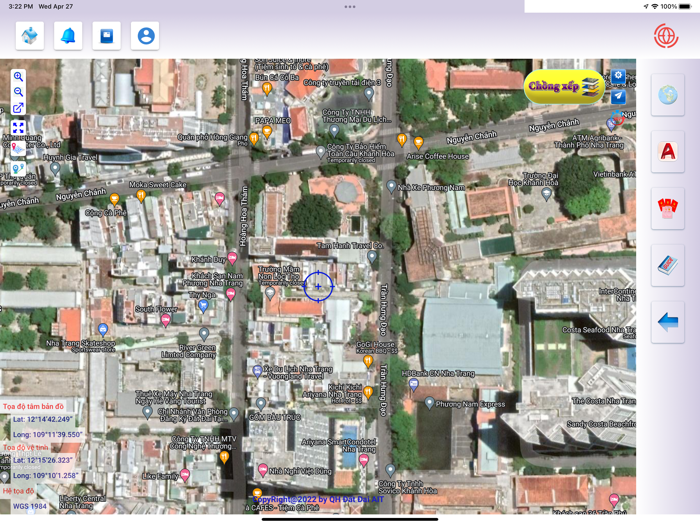Viewport: 700px width, 525px height.
Task: Tap Ariyana SmartCondotel hotel pin
Action: (x=364, y=460)
